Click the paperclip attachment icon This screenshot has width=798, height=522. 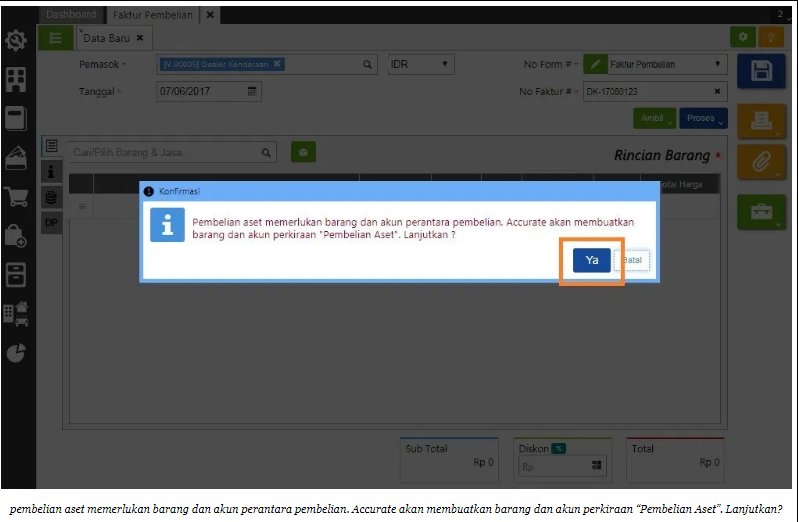coord(761,162)
